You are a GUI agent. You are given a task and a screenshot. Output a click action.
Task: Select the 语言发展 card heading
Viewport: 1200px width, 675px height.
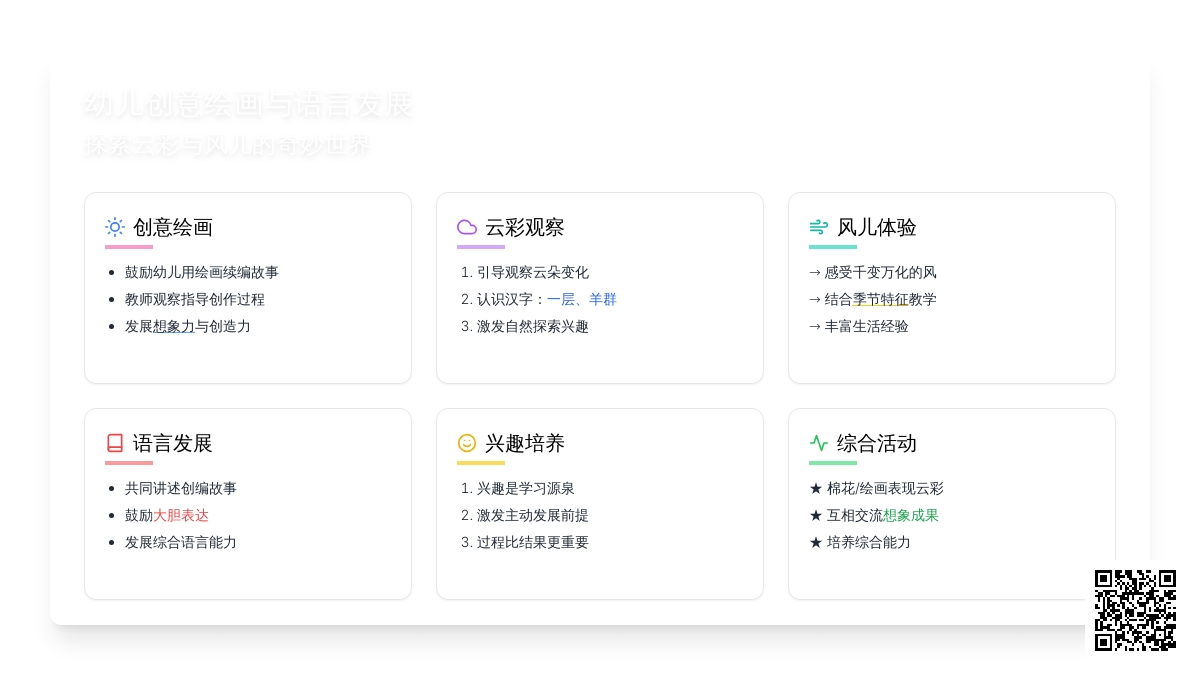point(173,443)
